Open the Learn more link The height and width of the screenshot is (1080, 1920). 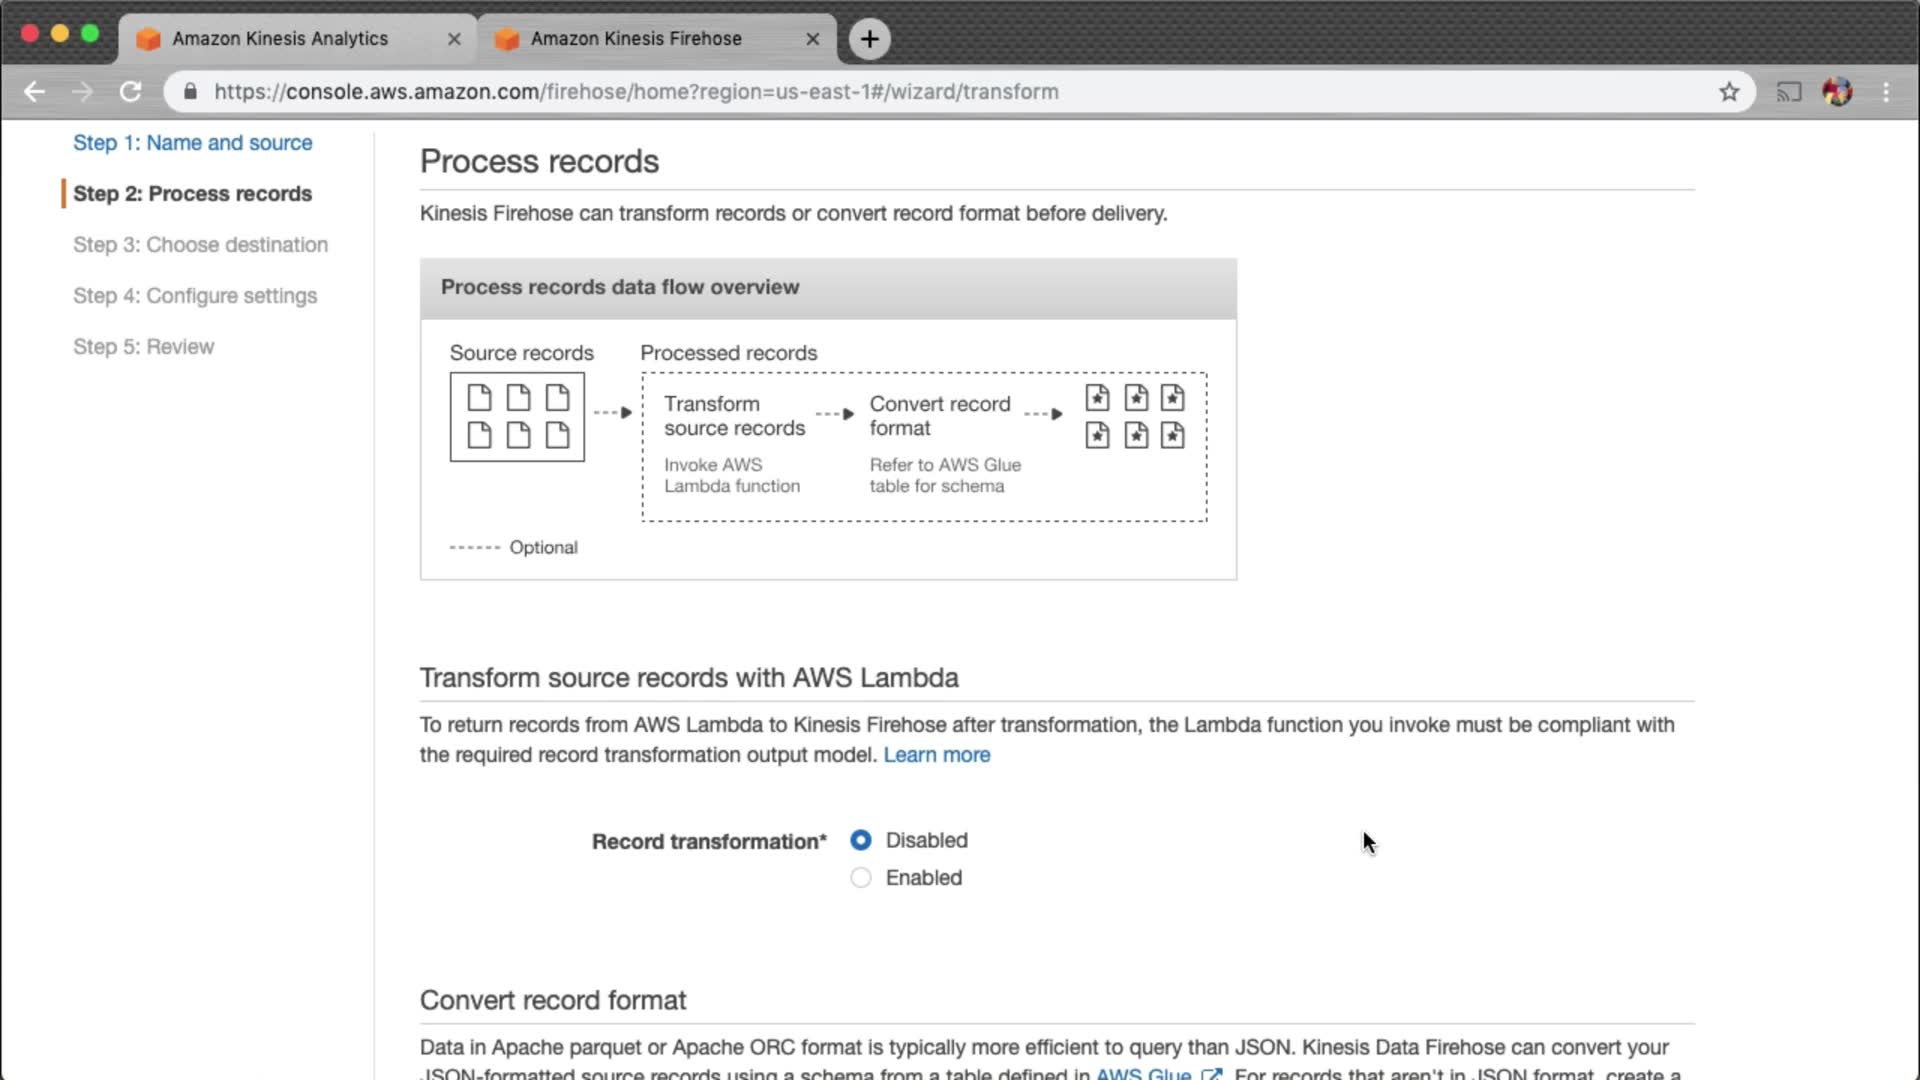[936, 755]
